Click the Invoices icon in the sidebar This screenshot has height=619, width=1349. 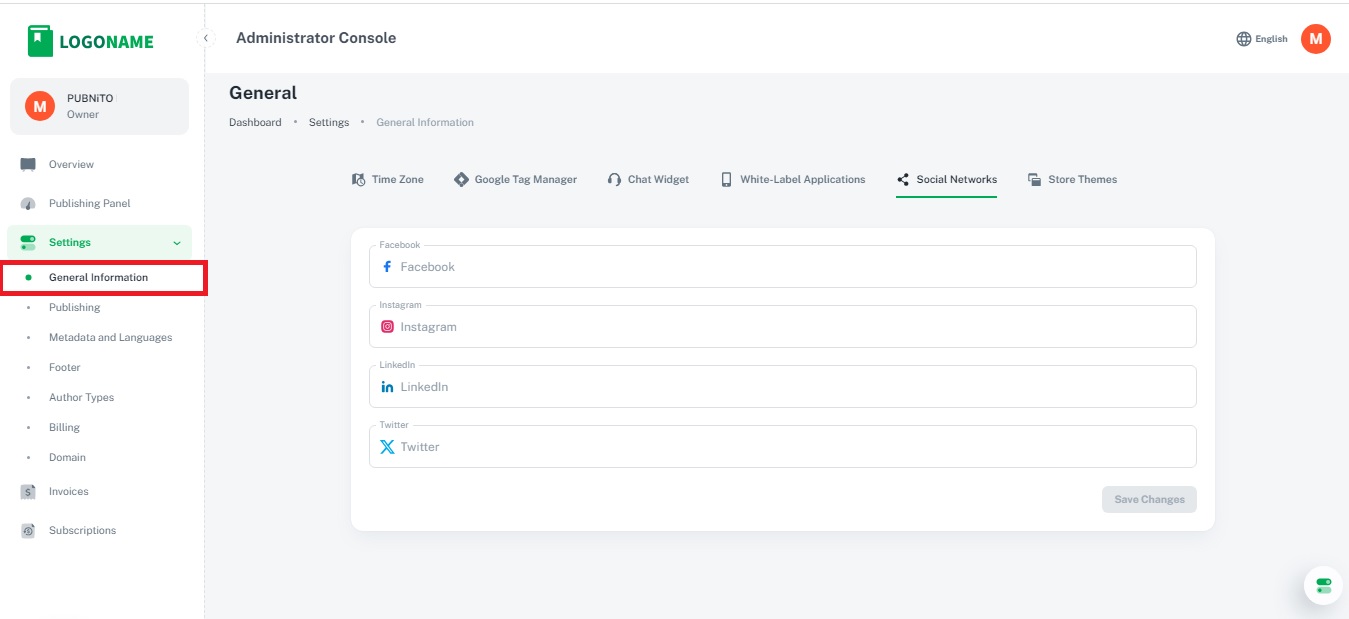[28, 492]
